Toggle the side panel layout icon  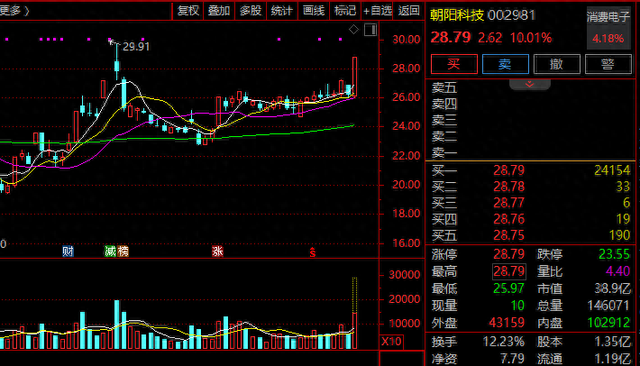[371, 30]
